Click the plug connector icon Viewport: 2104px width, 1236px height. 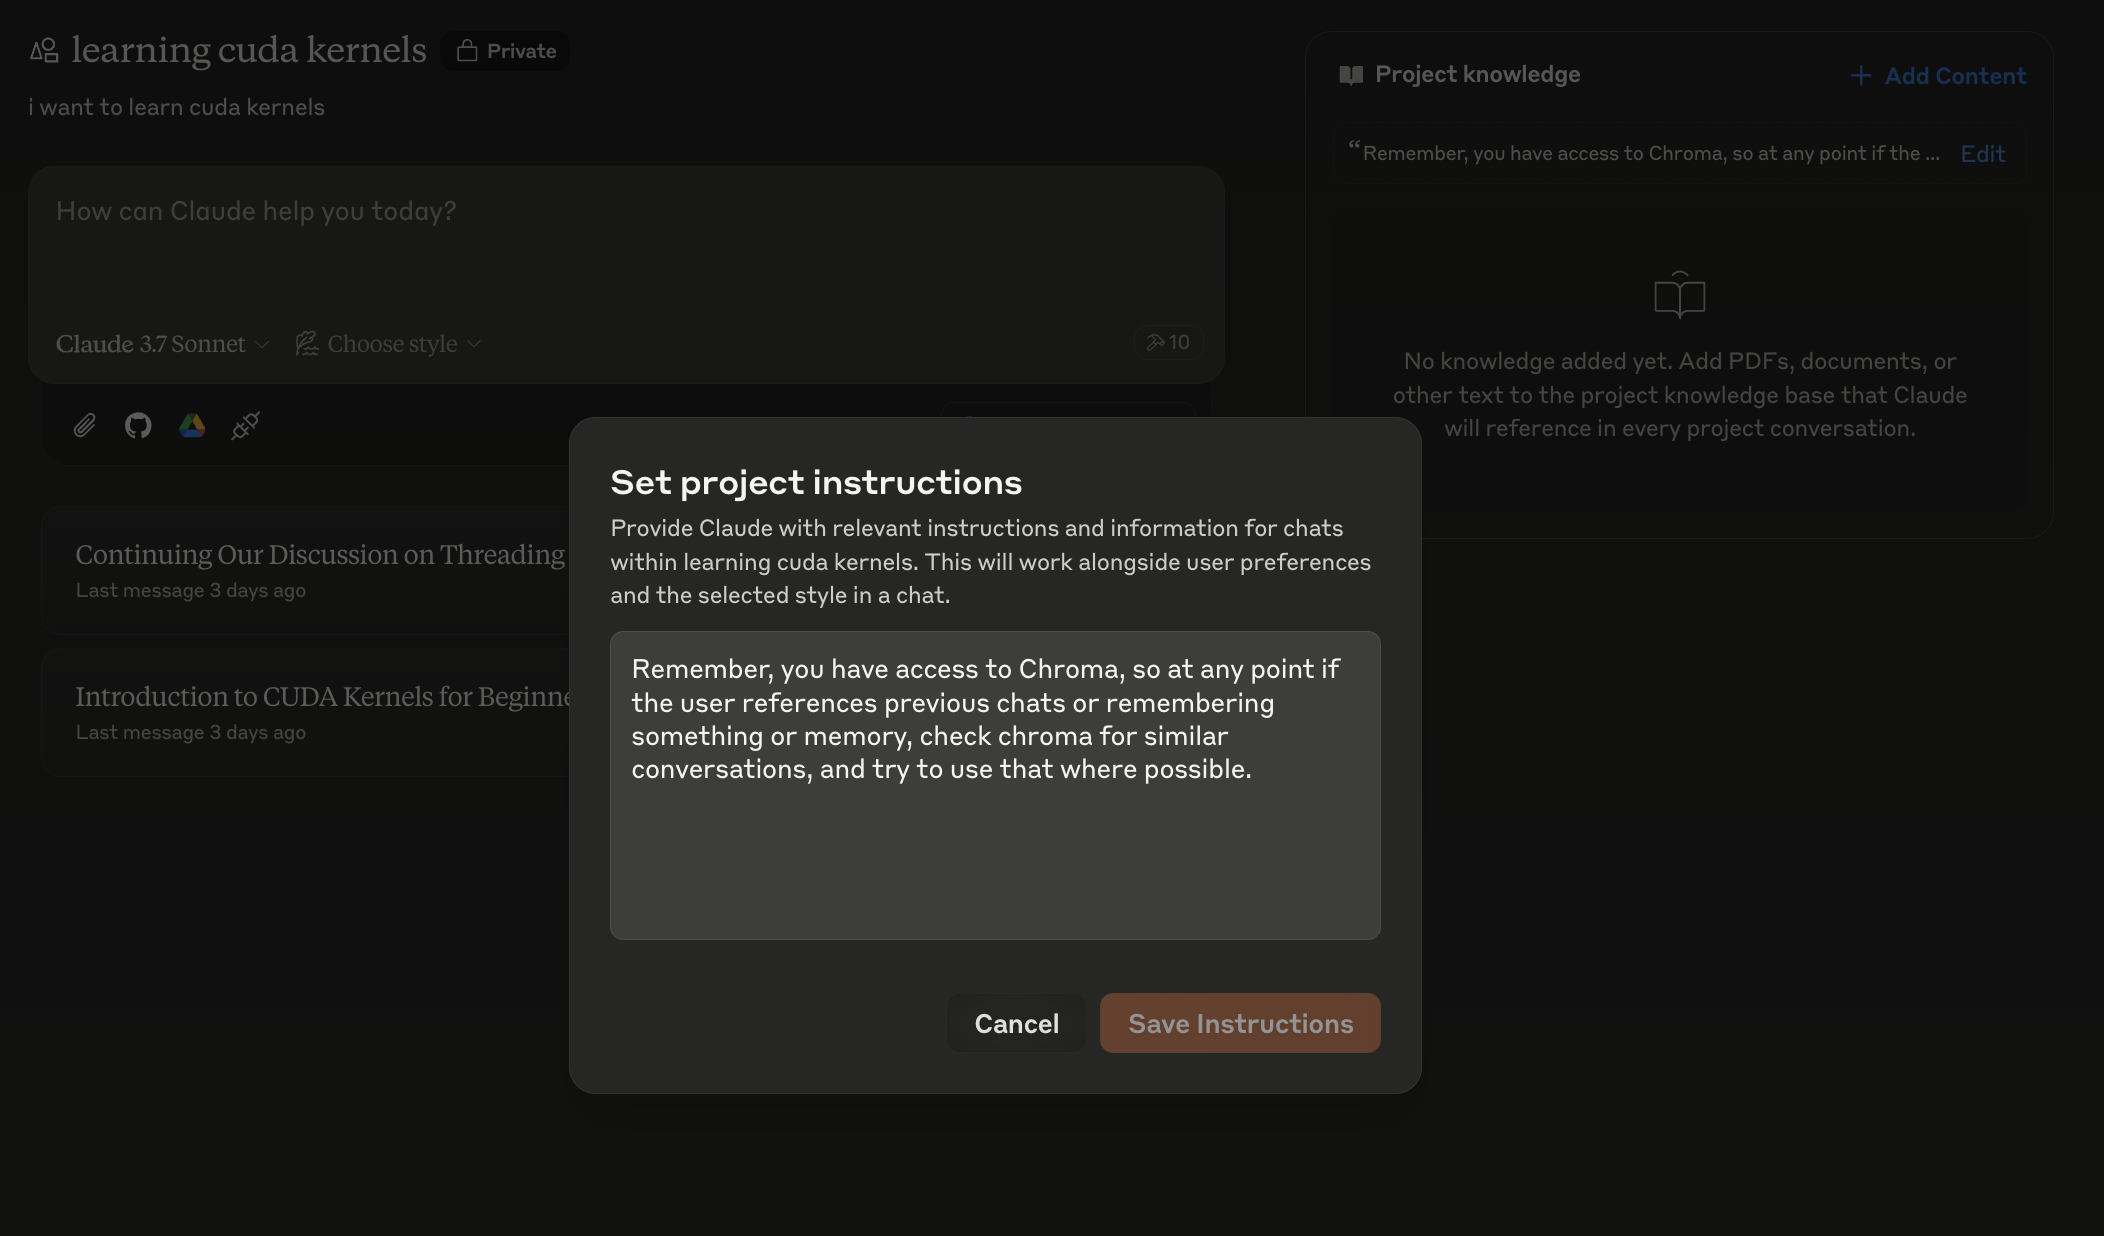tap(245, 426)
